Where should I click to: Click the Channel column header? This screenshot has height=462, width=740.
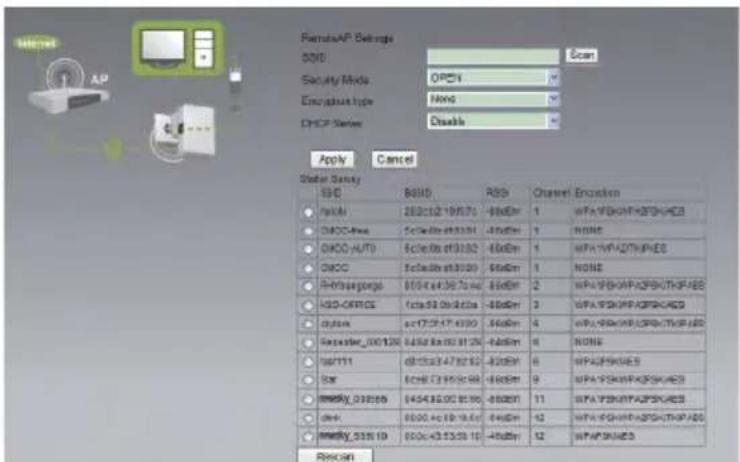(551, 193)
